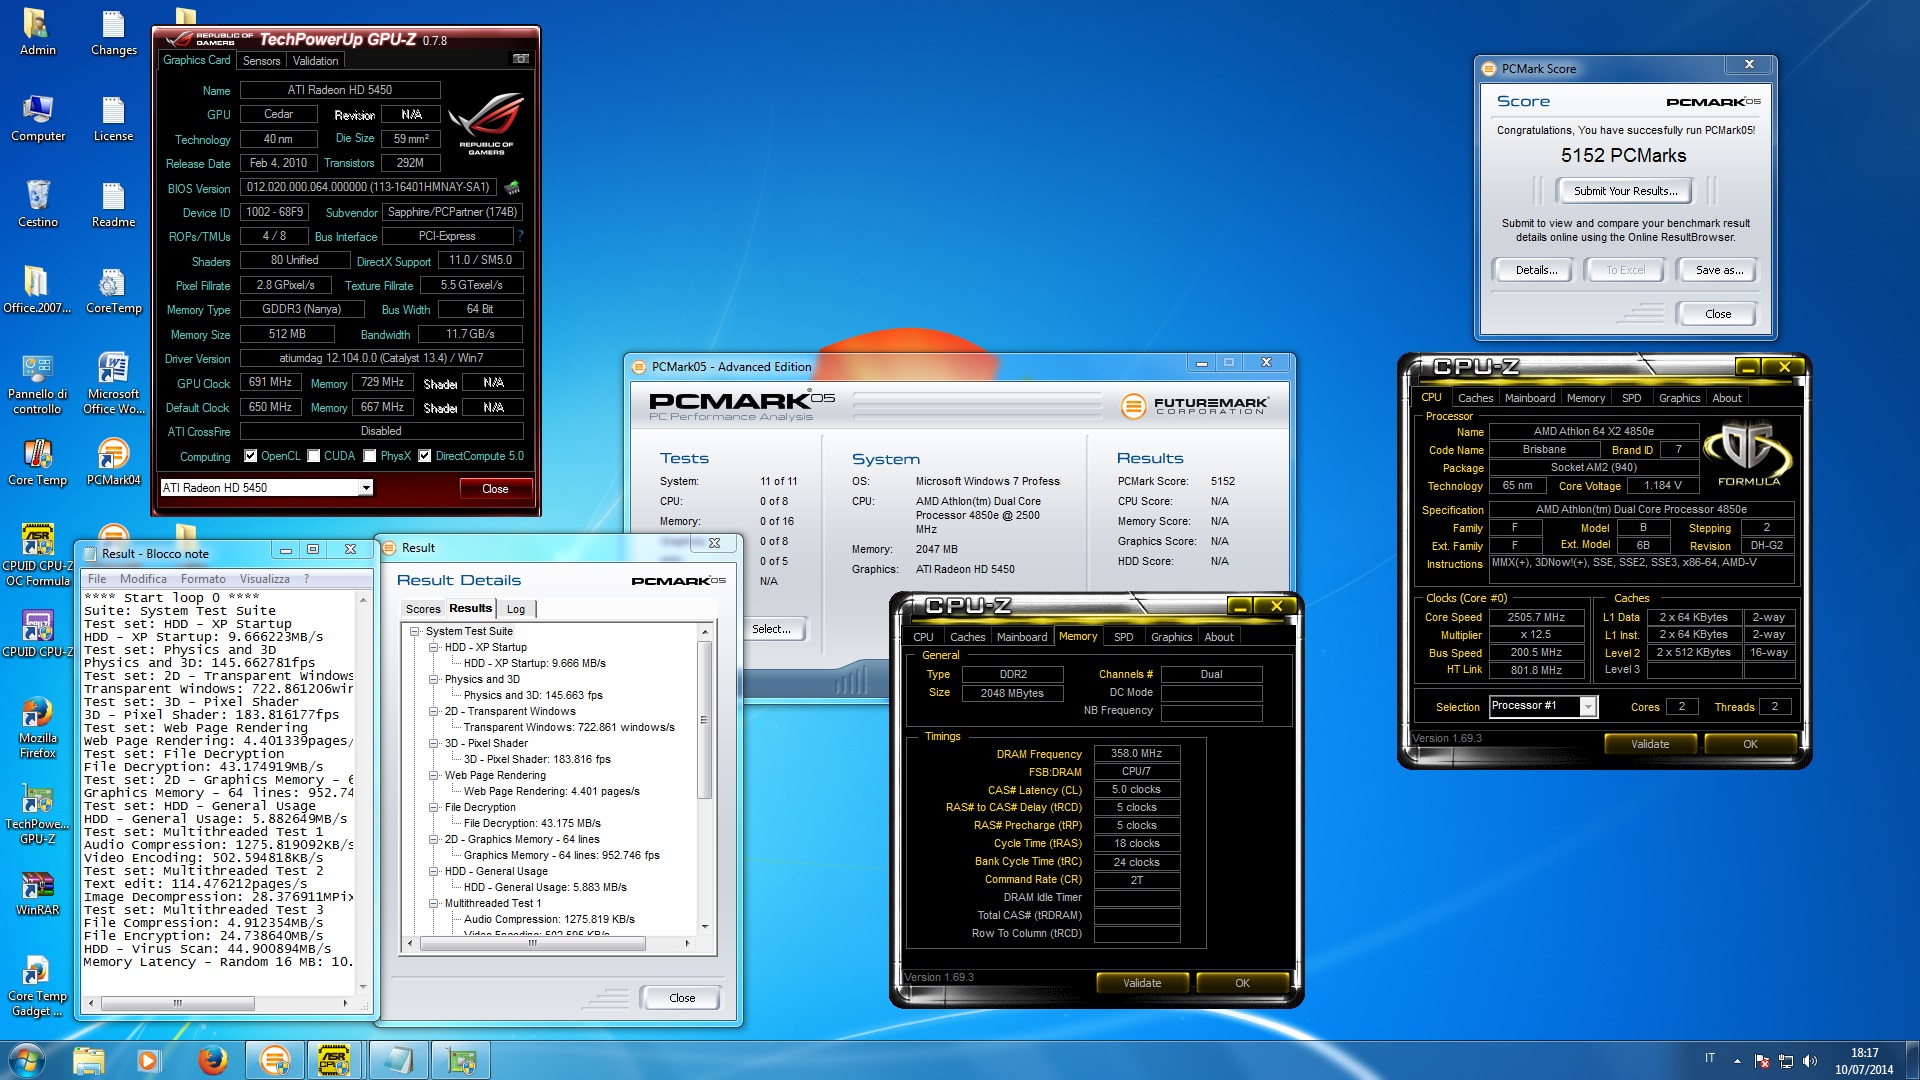Open the Mainboard tab in CPU-Z CPU window
The height and width of the screenshot is (1080, 1920).
(x=1530, y=398)
